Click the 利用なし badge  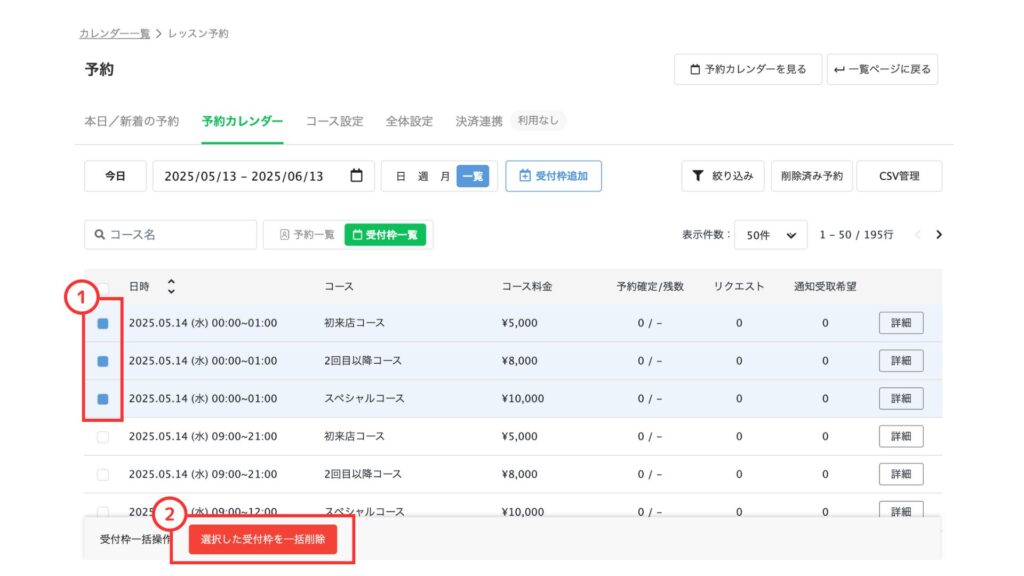(x=538, y=121)
